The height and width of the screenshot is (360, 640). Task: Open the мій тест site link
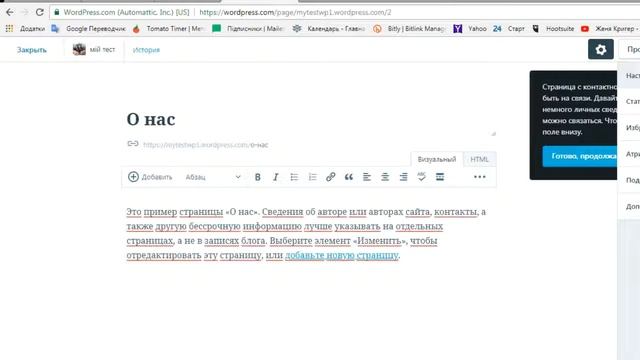(x=94, y=49)
